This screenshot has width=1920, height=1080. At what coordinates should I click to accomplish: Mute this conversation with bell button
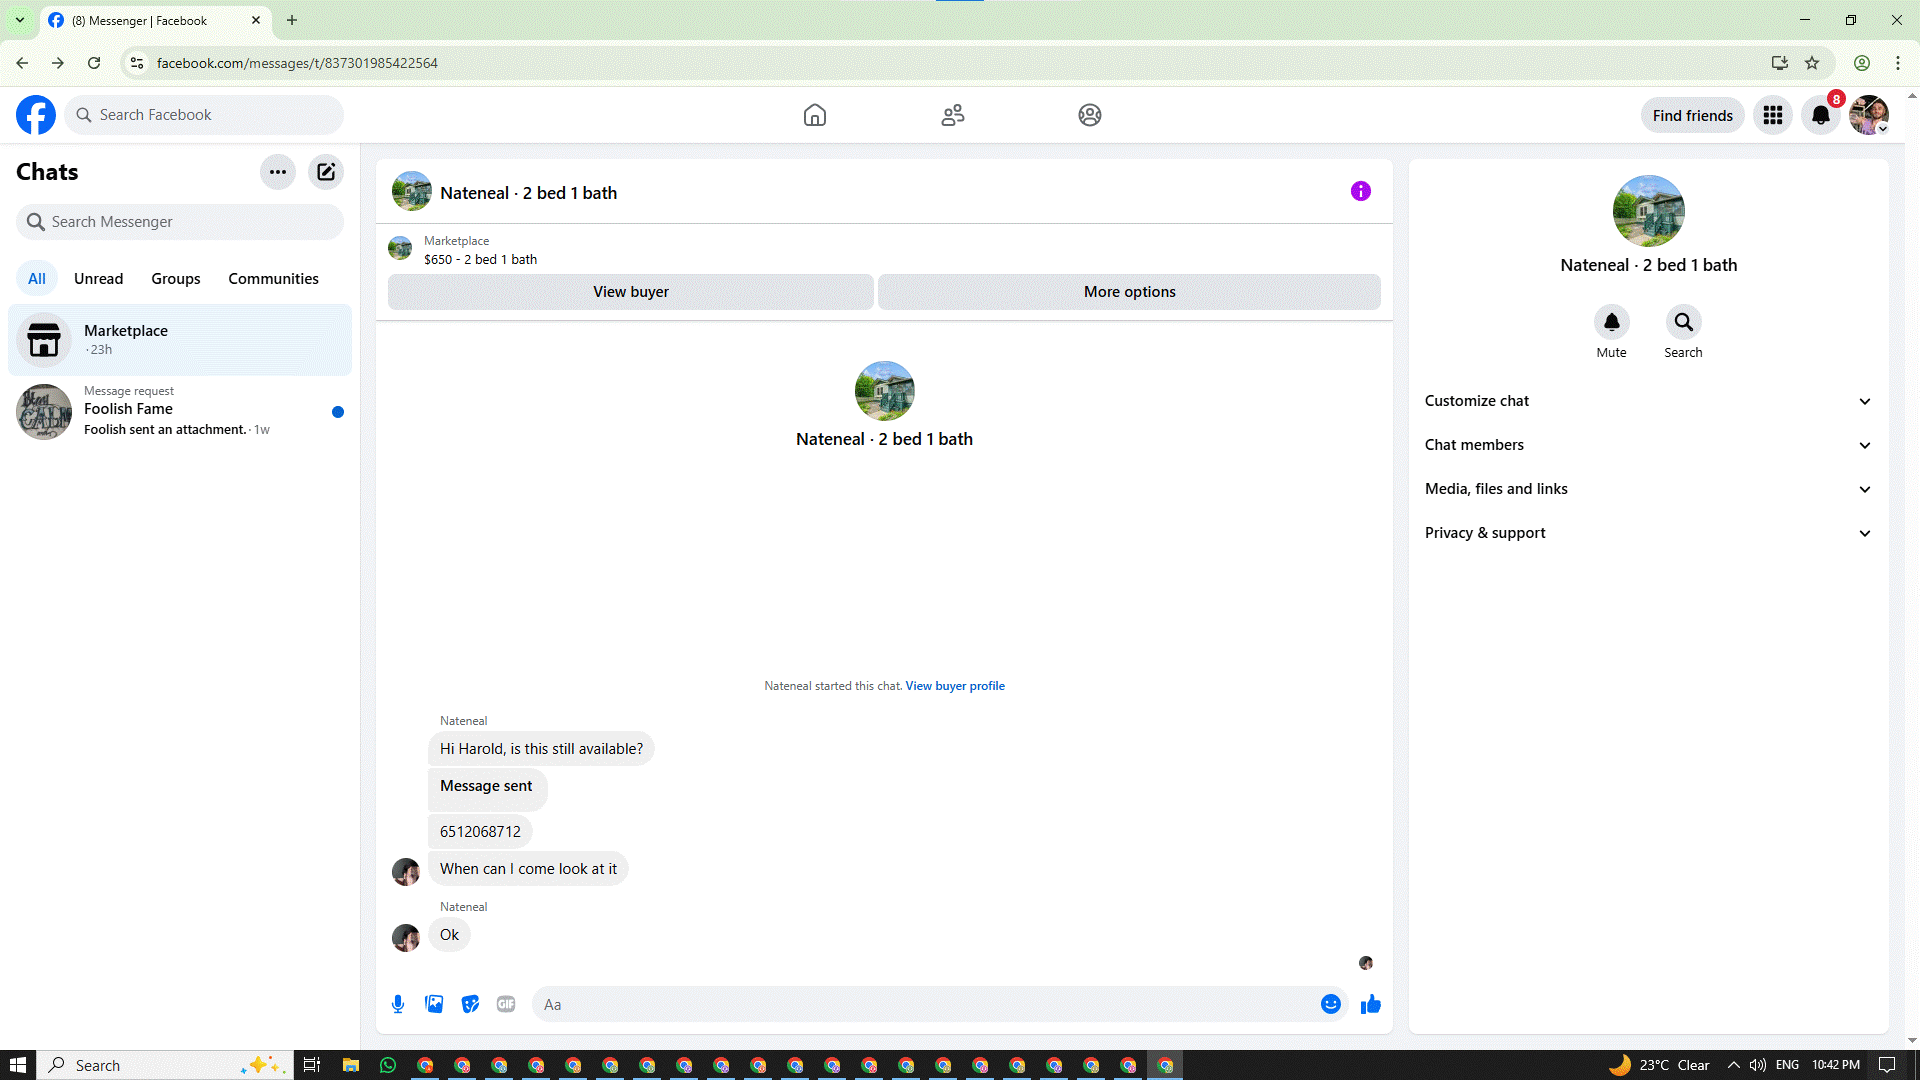point(1611,322)
